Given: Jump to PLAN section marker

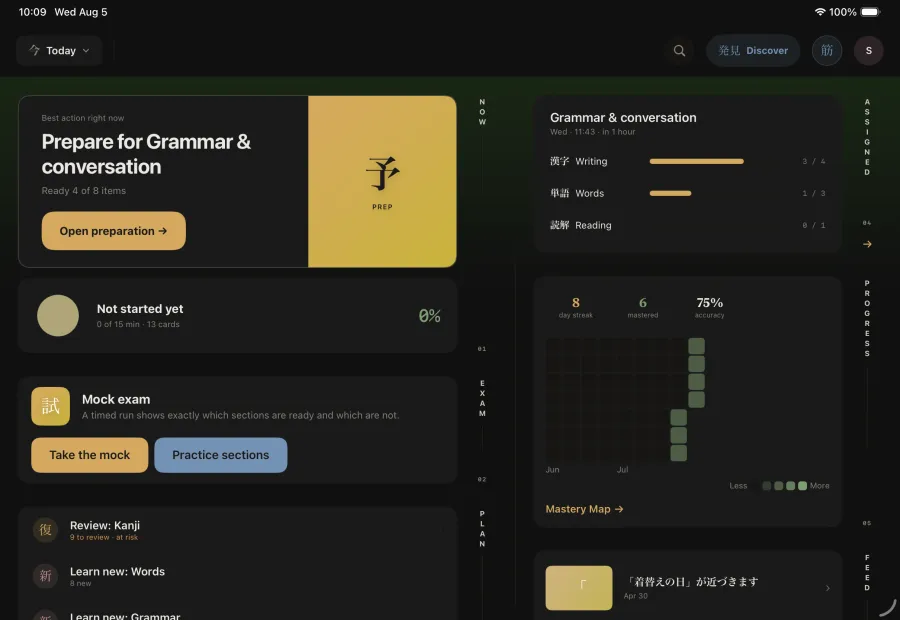Looking at the screenshot, I should (x=482, y=529).
